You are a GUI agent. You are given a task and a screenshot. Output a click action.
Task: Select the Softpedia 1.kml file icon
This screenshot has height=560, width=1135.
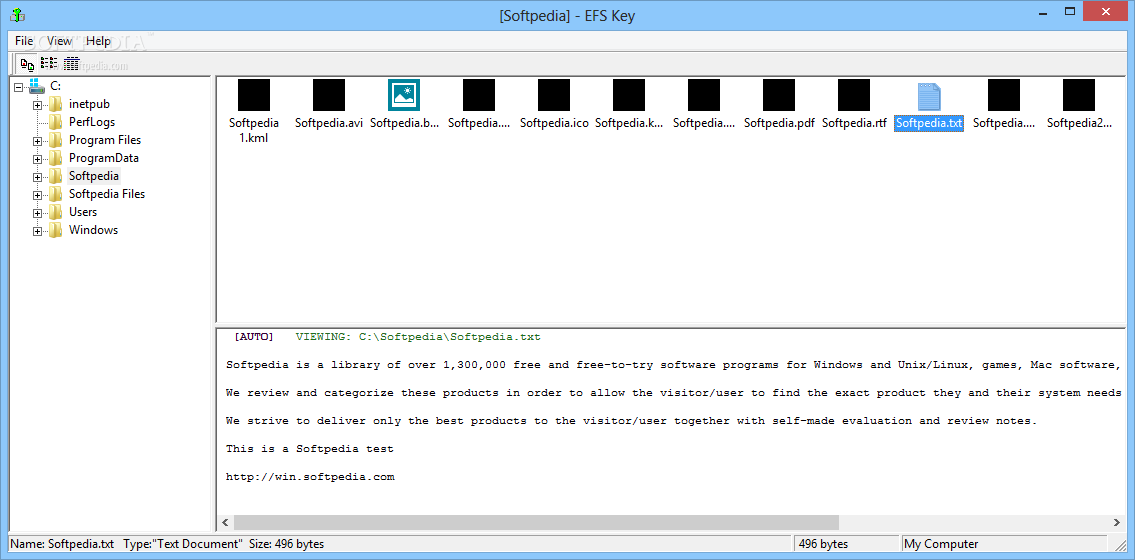tap(253, 96)
